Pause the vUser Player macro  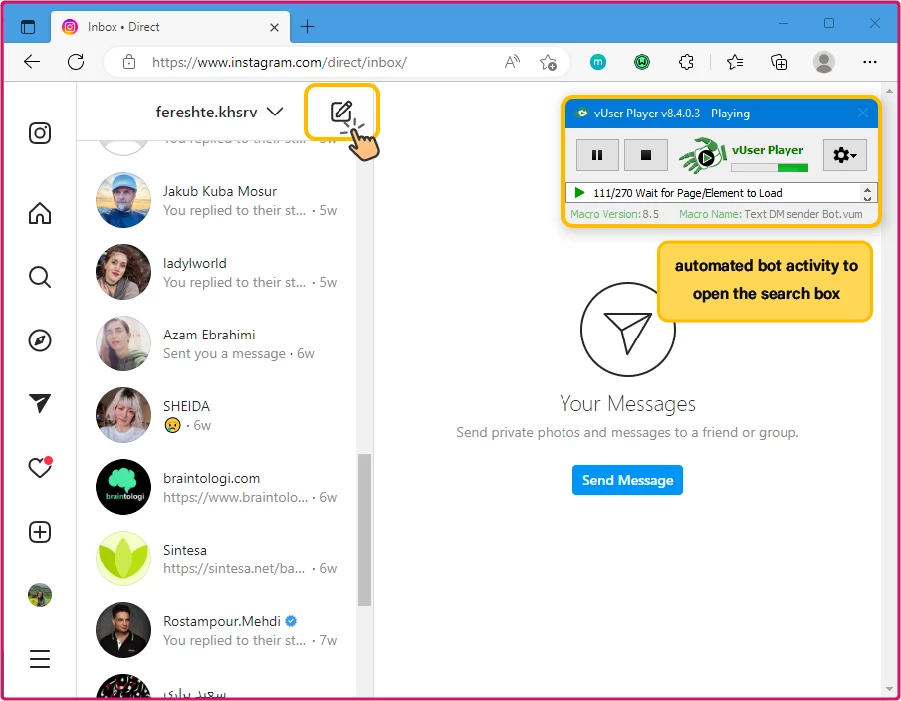pyautogui.click(x=597, y=155)
